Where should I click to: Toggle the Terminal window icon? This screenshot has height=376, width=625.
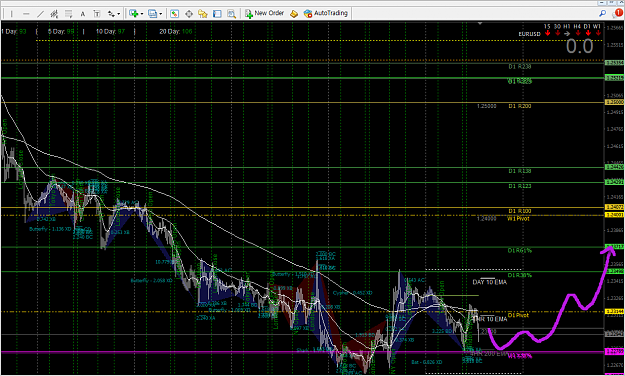(x=217, y=14)
